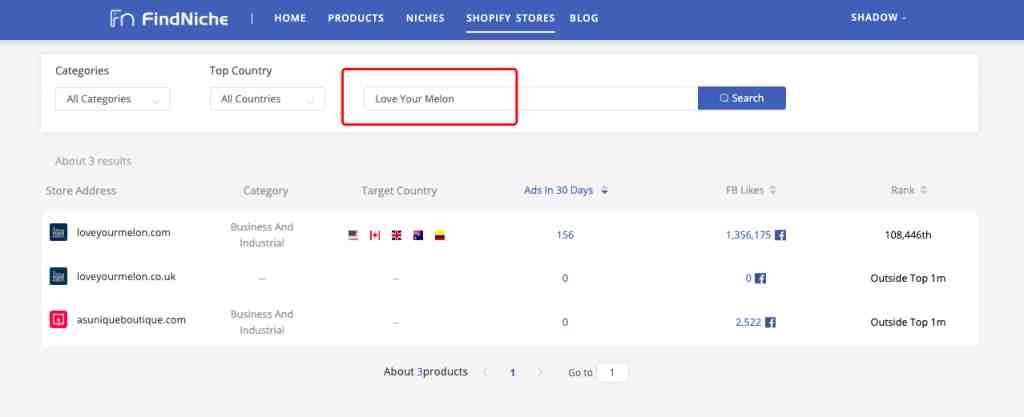Click the 2,522 FB likes value

click(748, 322)
